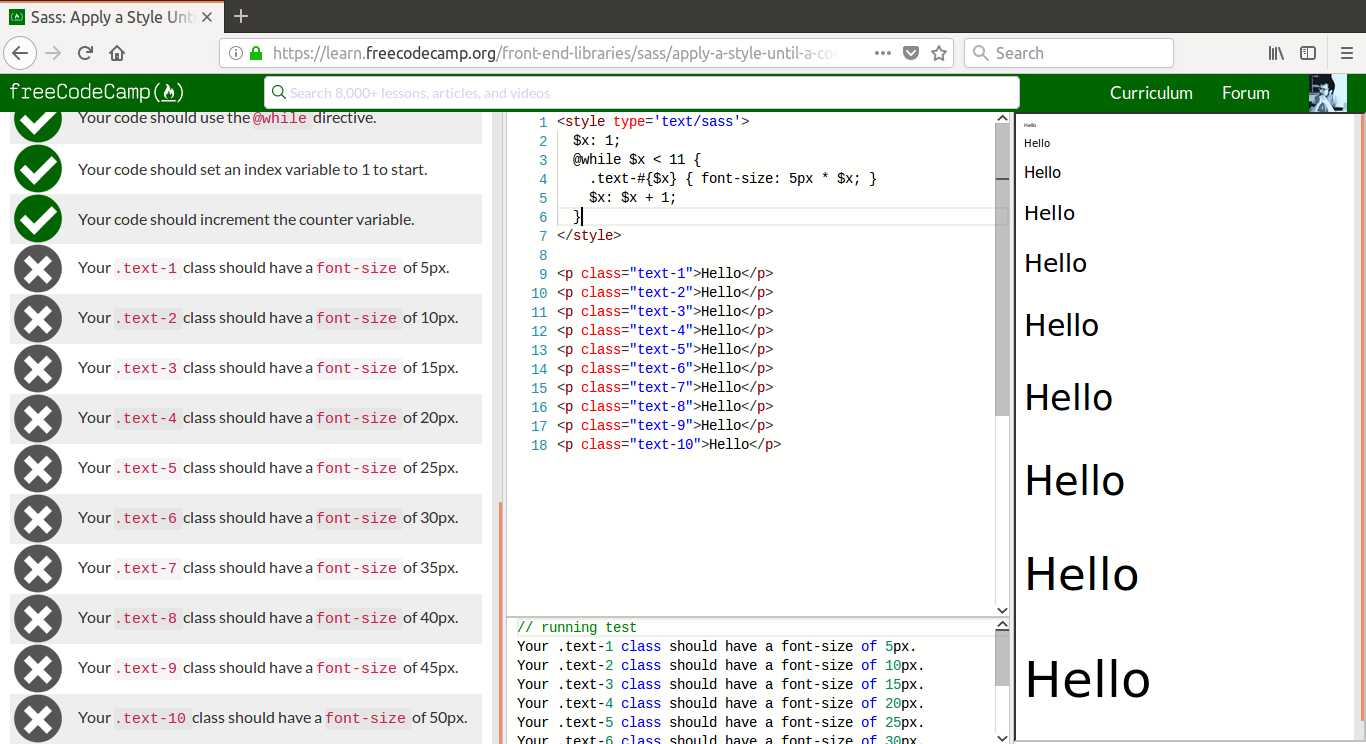Click your profile avatar picture

[1326, 92]
